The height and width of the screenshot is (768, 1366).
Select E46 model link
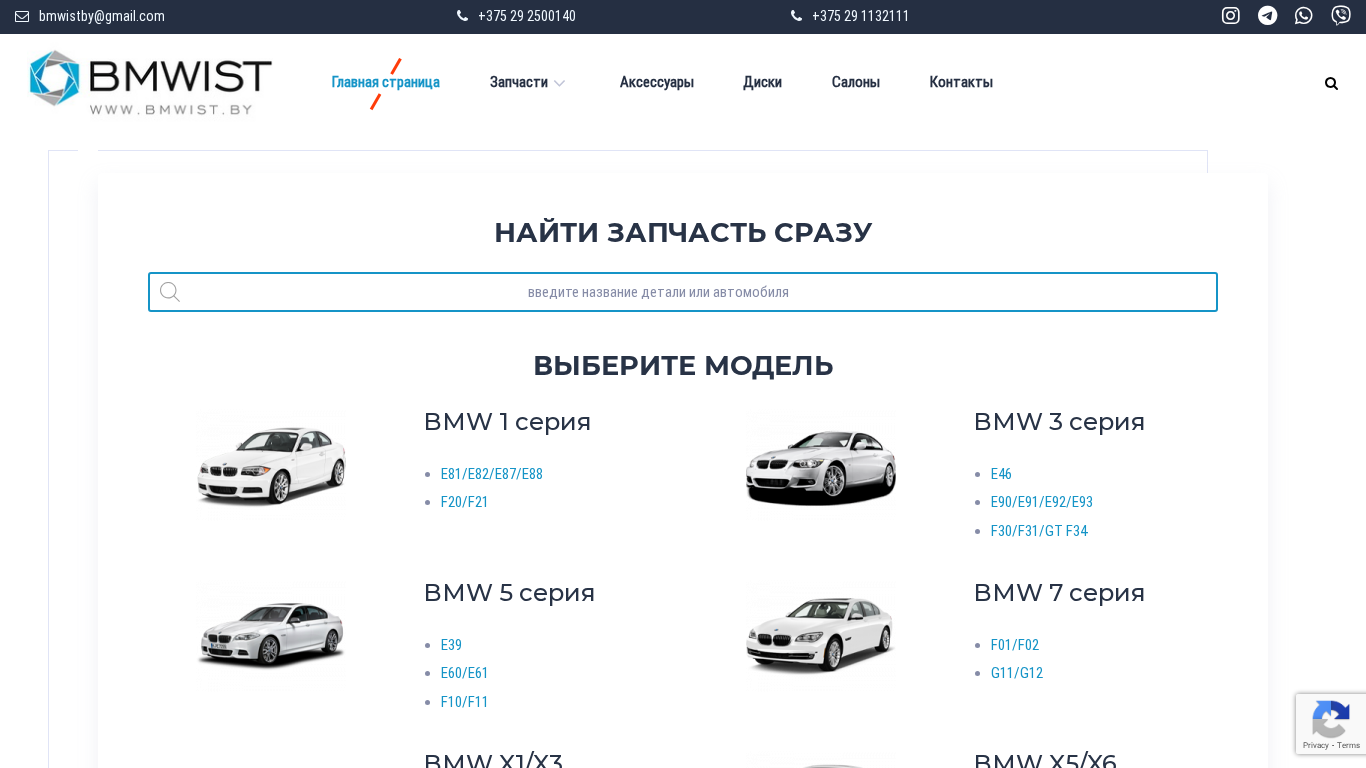(1001, 474)
